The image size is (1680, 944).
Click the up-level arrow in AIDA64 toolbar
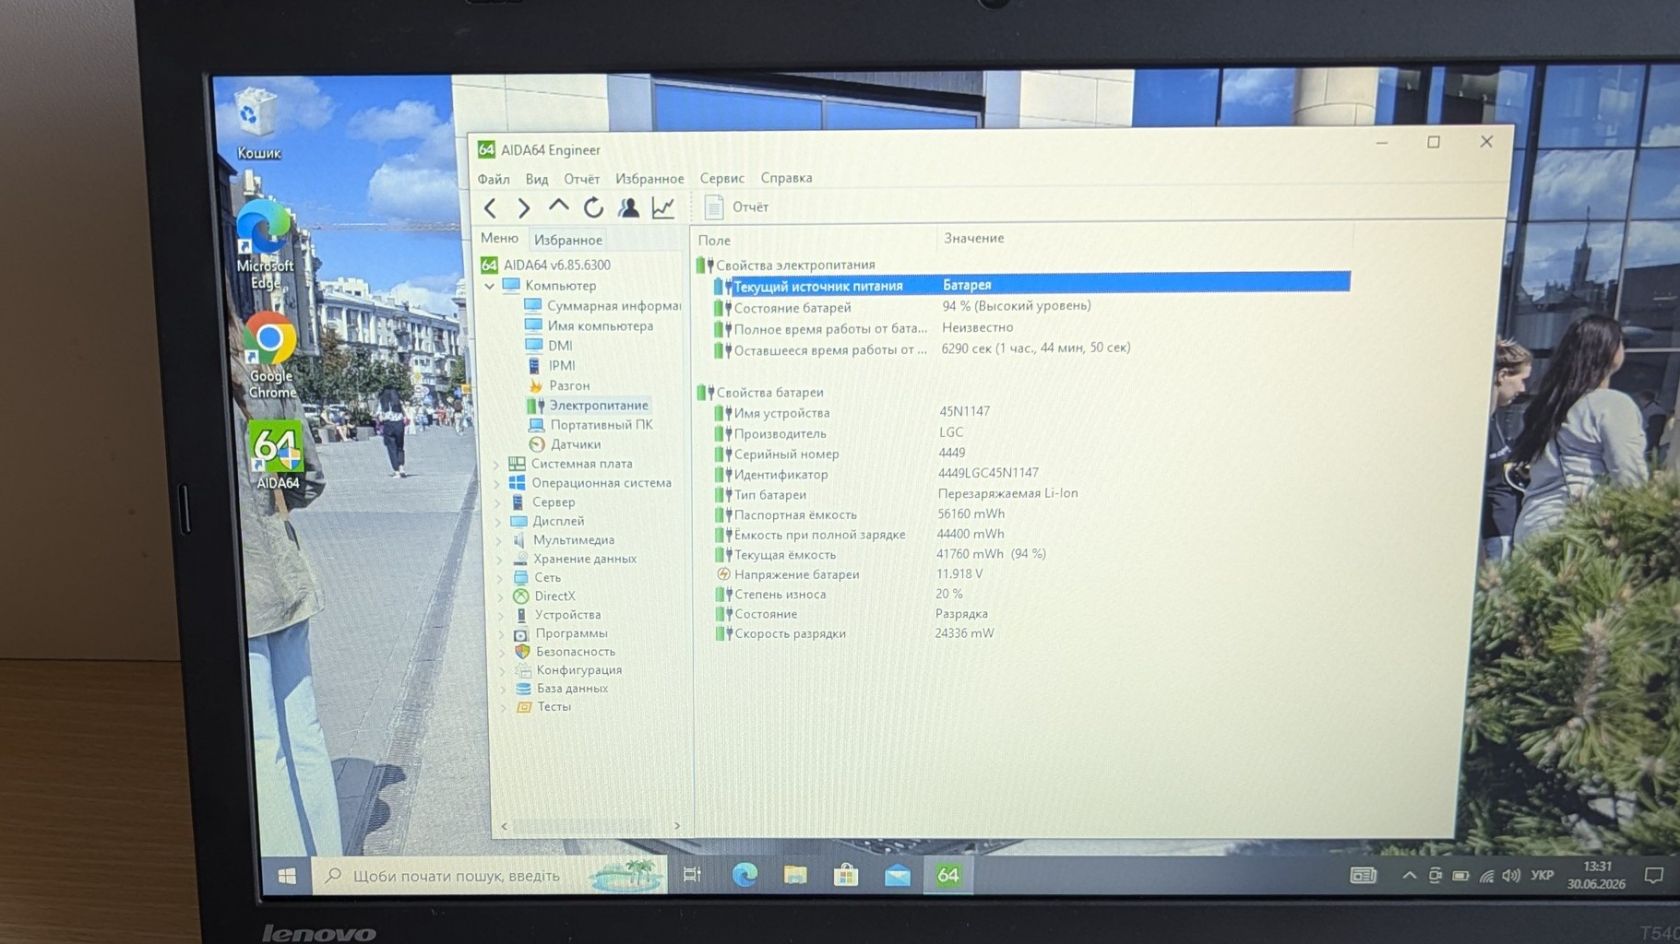(x=558, y=207)
